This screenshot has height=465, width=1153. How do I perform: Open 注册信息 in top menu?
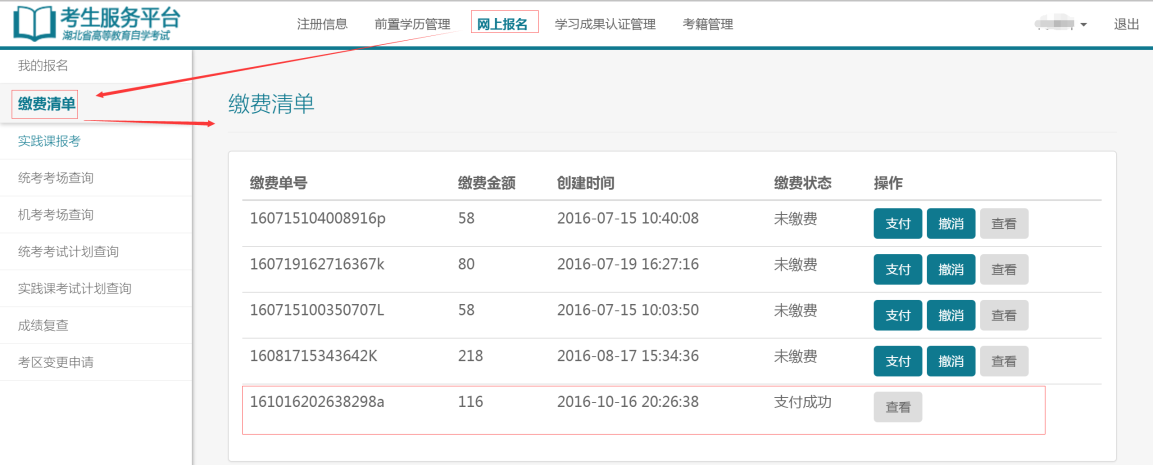click(322, 24)
